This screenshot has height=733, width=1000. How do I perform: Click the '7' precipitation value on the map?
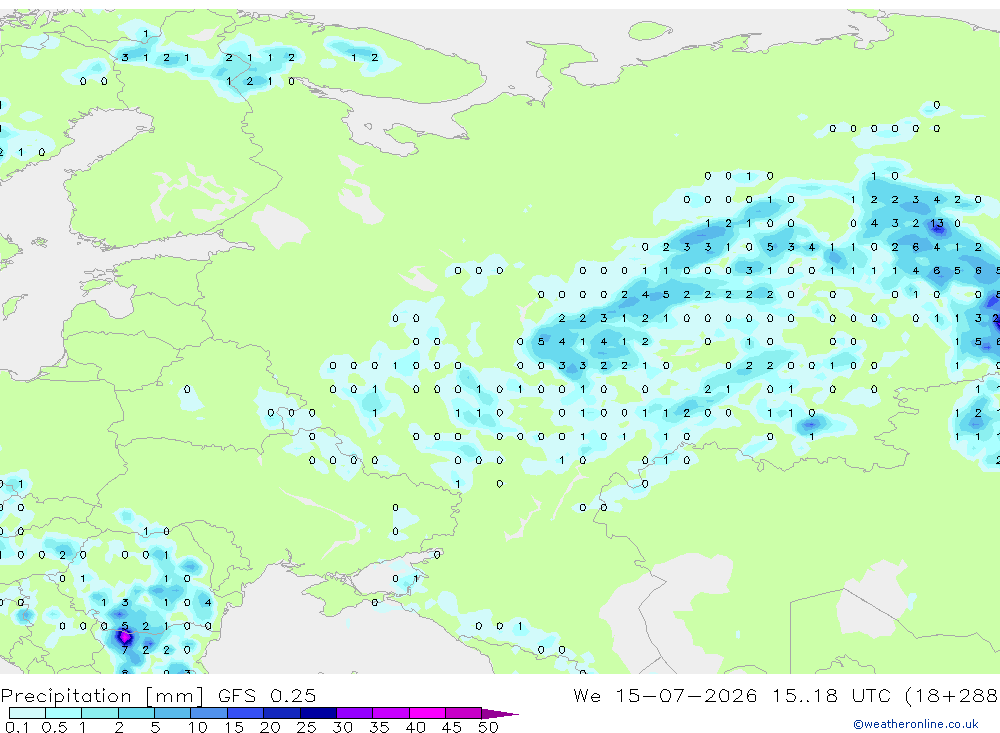tap(125, 650)
